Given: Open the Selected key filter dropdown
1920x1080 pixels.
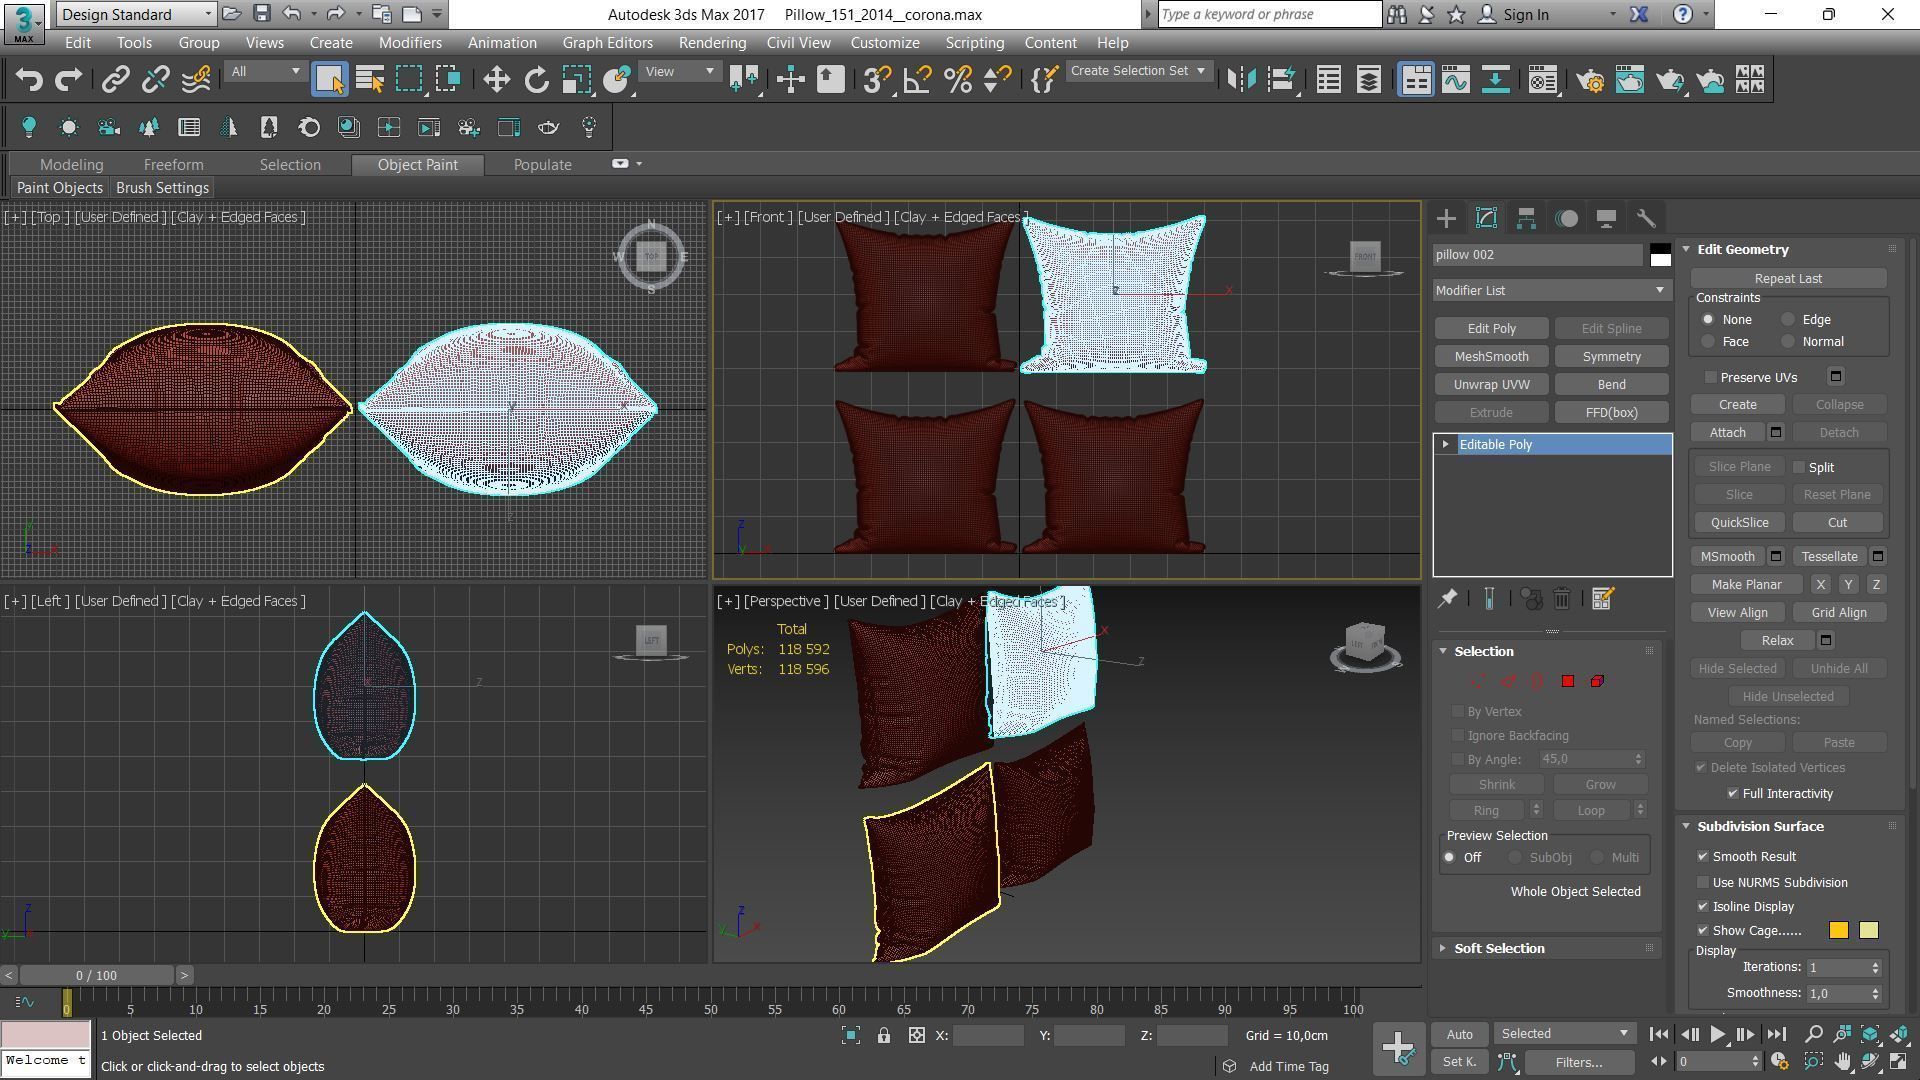Looking at the screenshot, I should [x=1564, y=1034].
